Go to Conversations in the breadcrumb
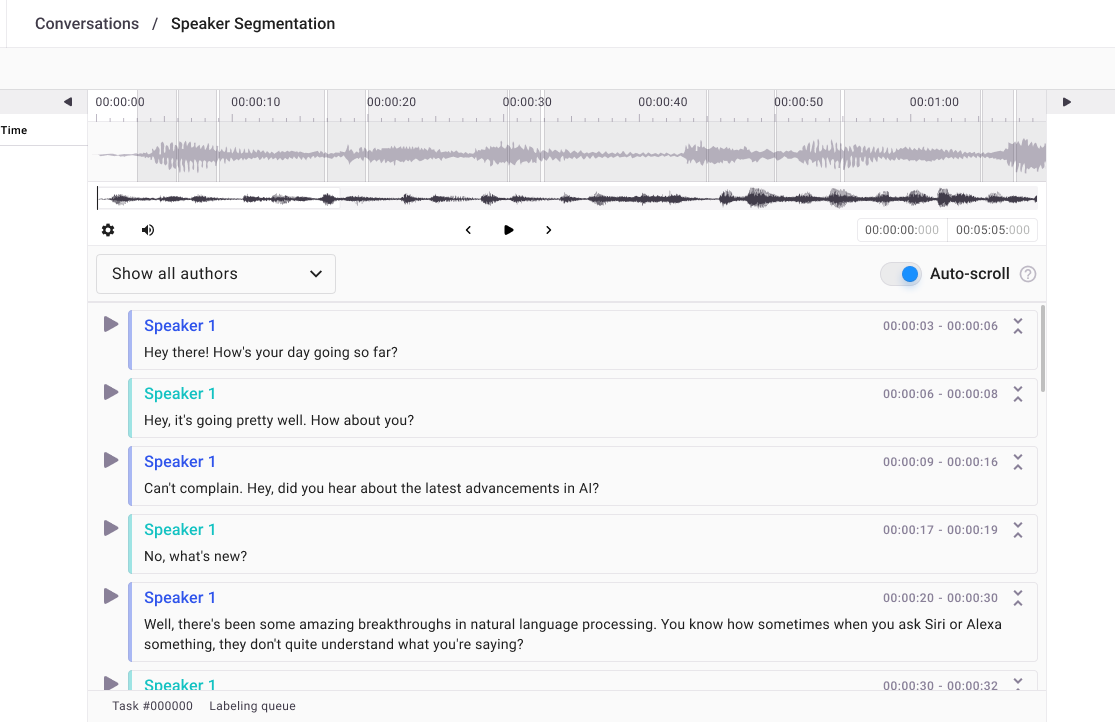Viewport: 1115px width, 722px height. (87, 23)
